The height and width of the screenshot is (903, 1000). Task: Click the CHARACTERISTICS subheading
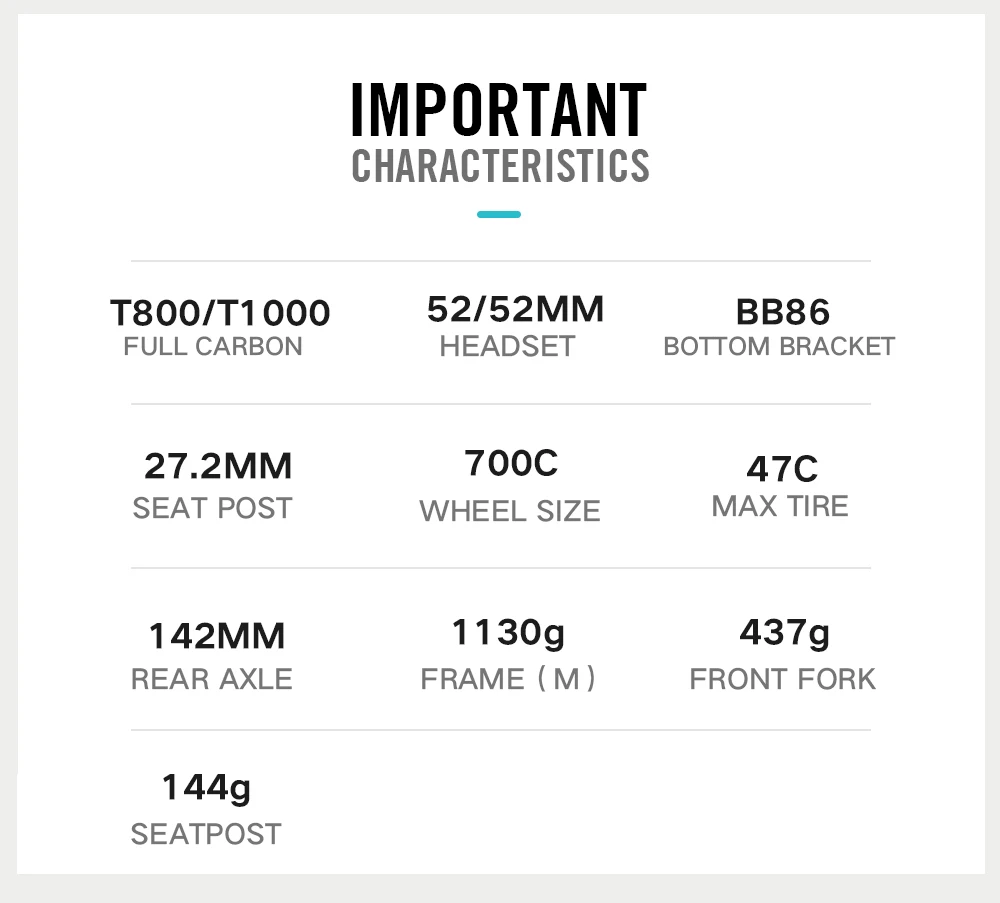pyautogui.click(x=500, y=166)
